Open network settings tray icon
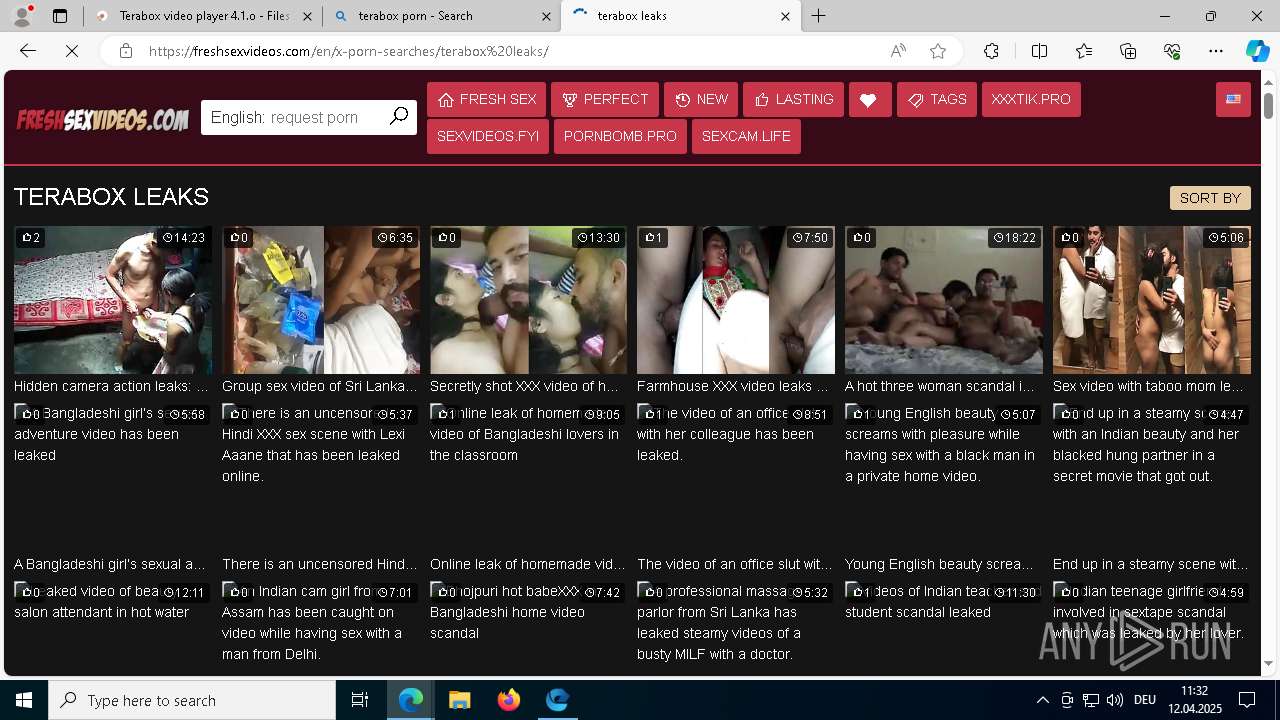1280x720 pixels. tap(1091, 700)
